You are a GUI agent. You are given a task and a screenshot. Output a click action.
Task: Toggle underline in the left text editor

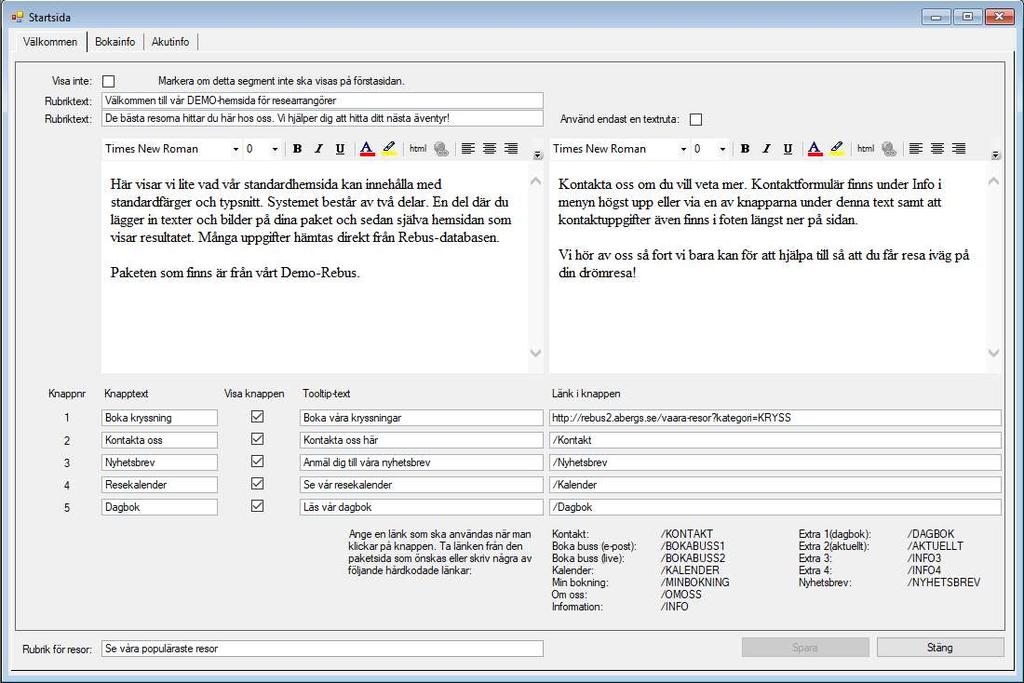(x=340, y=149)
